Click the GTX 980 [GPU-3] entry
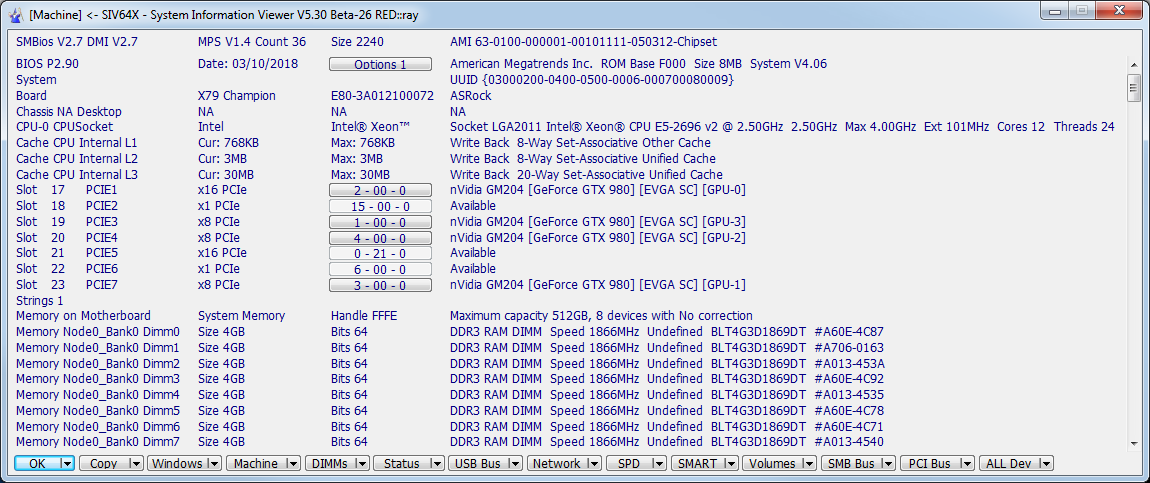This screenshot has width=1150, height=483. [598, 222]
